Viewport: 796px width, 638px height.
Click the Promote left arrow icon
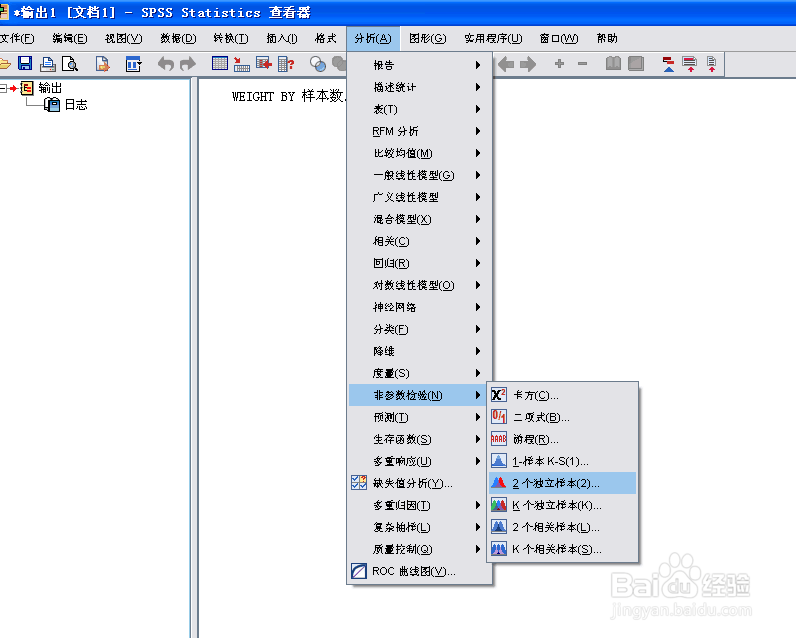[506, 64]
